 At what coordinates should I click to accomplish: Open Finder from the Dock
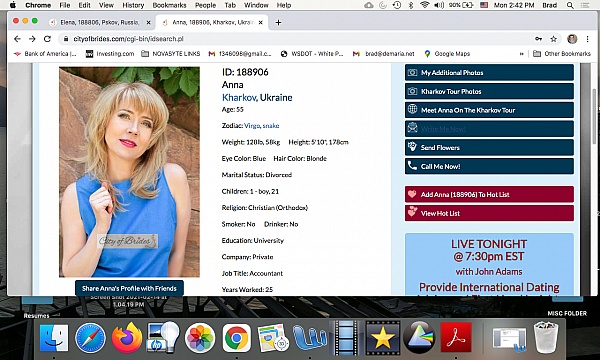pyautogui.click(x=54, y=338)
